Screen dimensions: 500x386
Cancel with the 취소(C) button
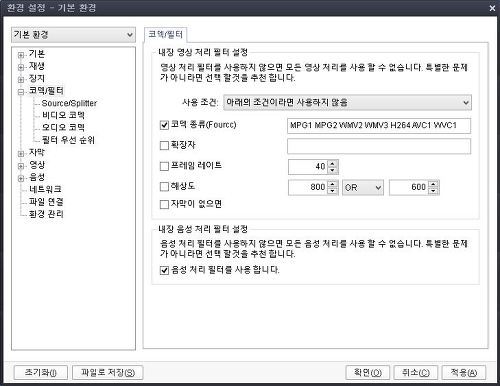[416, 372]
